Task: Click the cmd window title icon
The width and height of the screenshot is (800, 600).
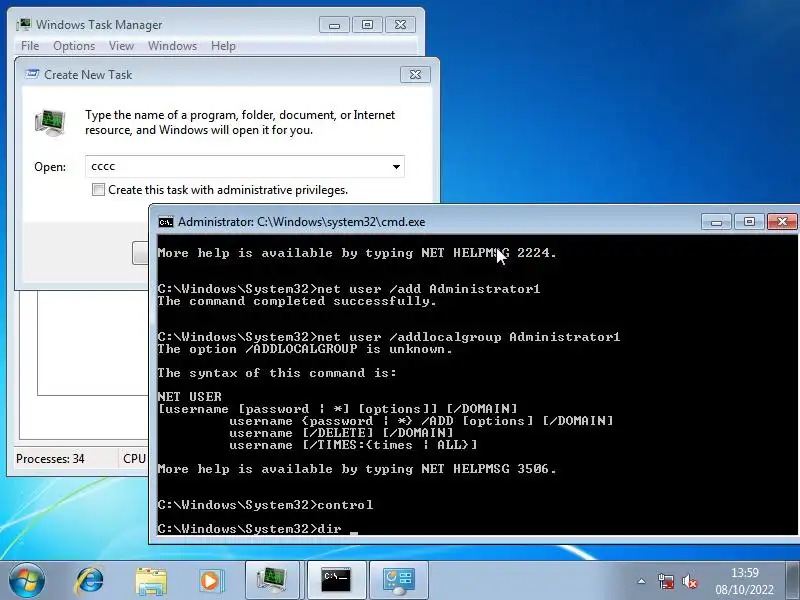Action: 166,222
